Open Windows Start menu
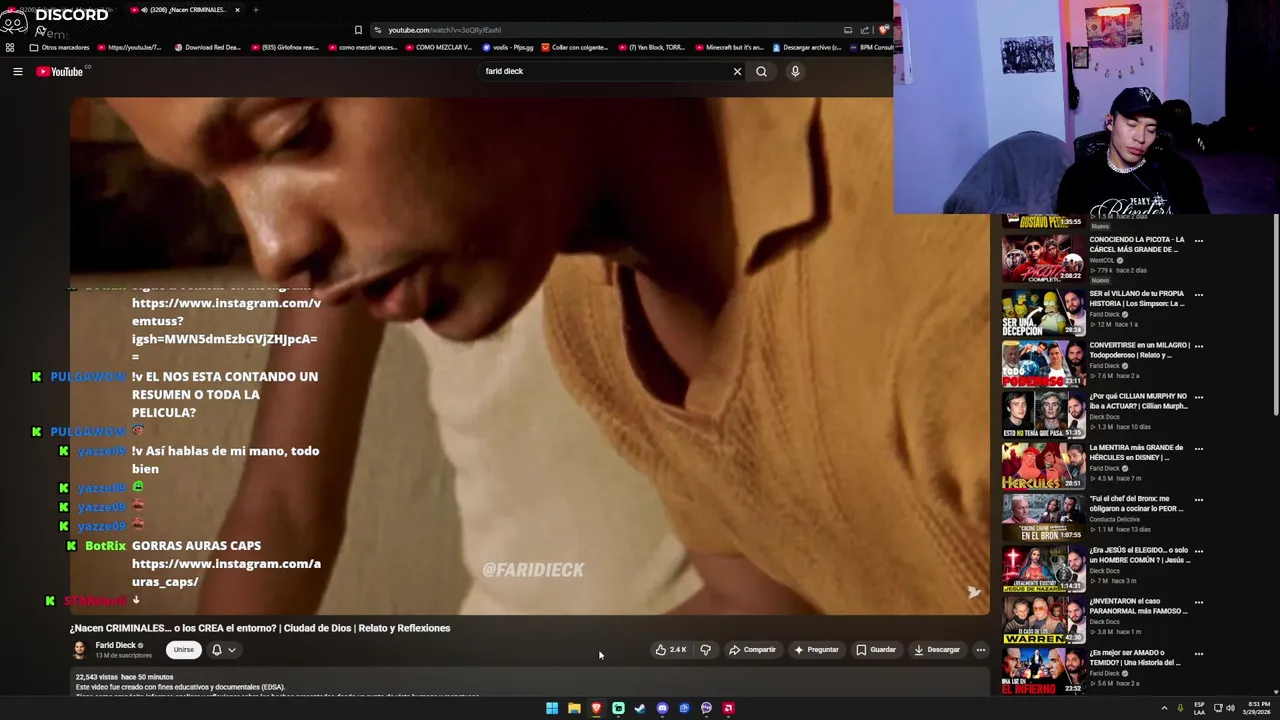 [x=552, y=708]
